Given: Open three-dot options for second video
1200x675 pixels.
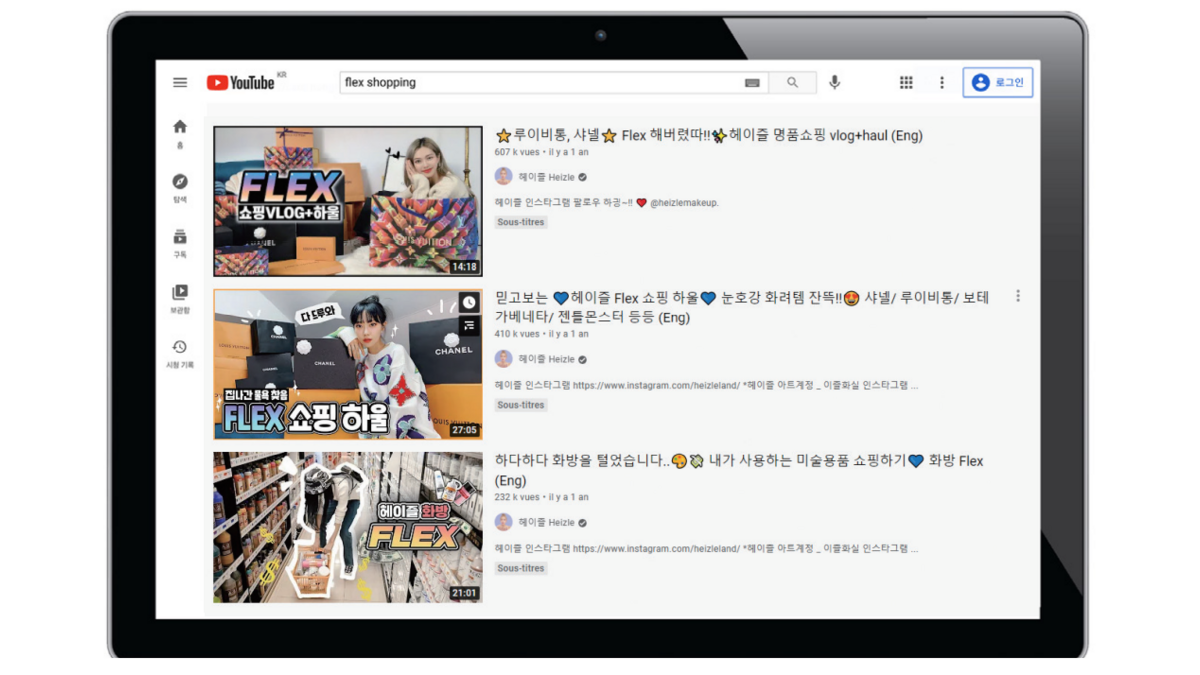Looking at the screenshot, I should pos(1018,296).
